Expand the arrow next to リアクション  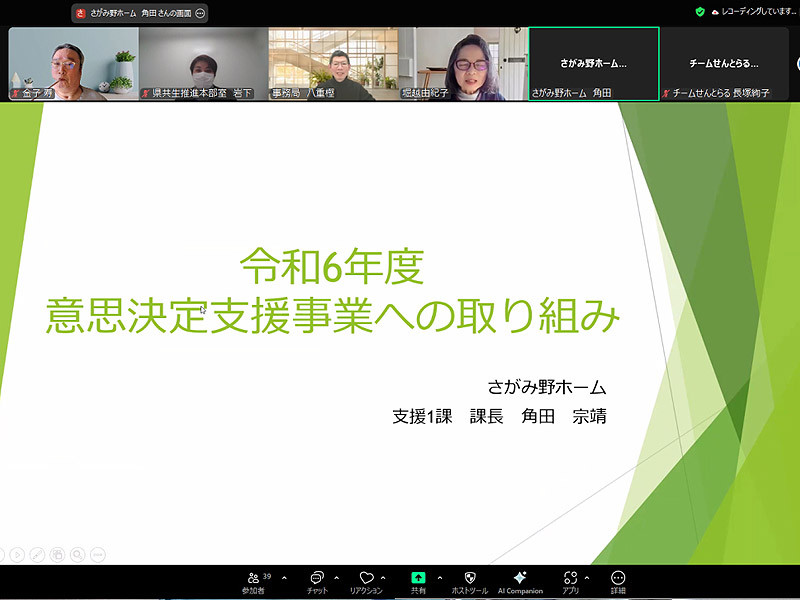(x=384, y=578)
